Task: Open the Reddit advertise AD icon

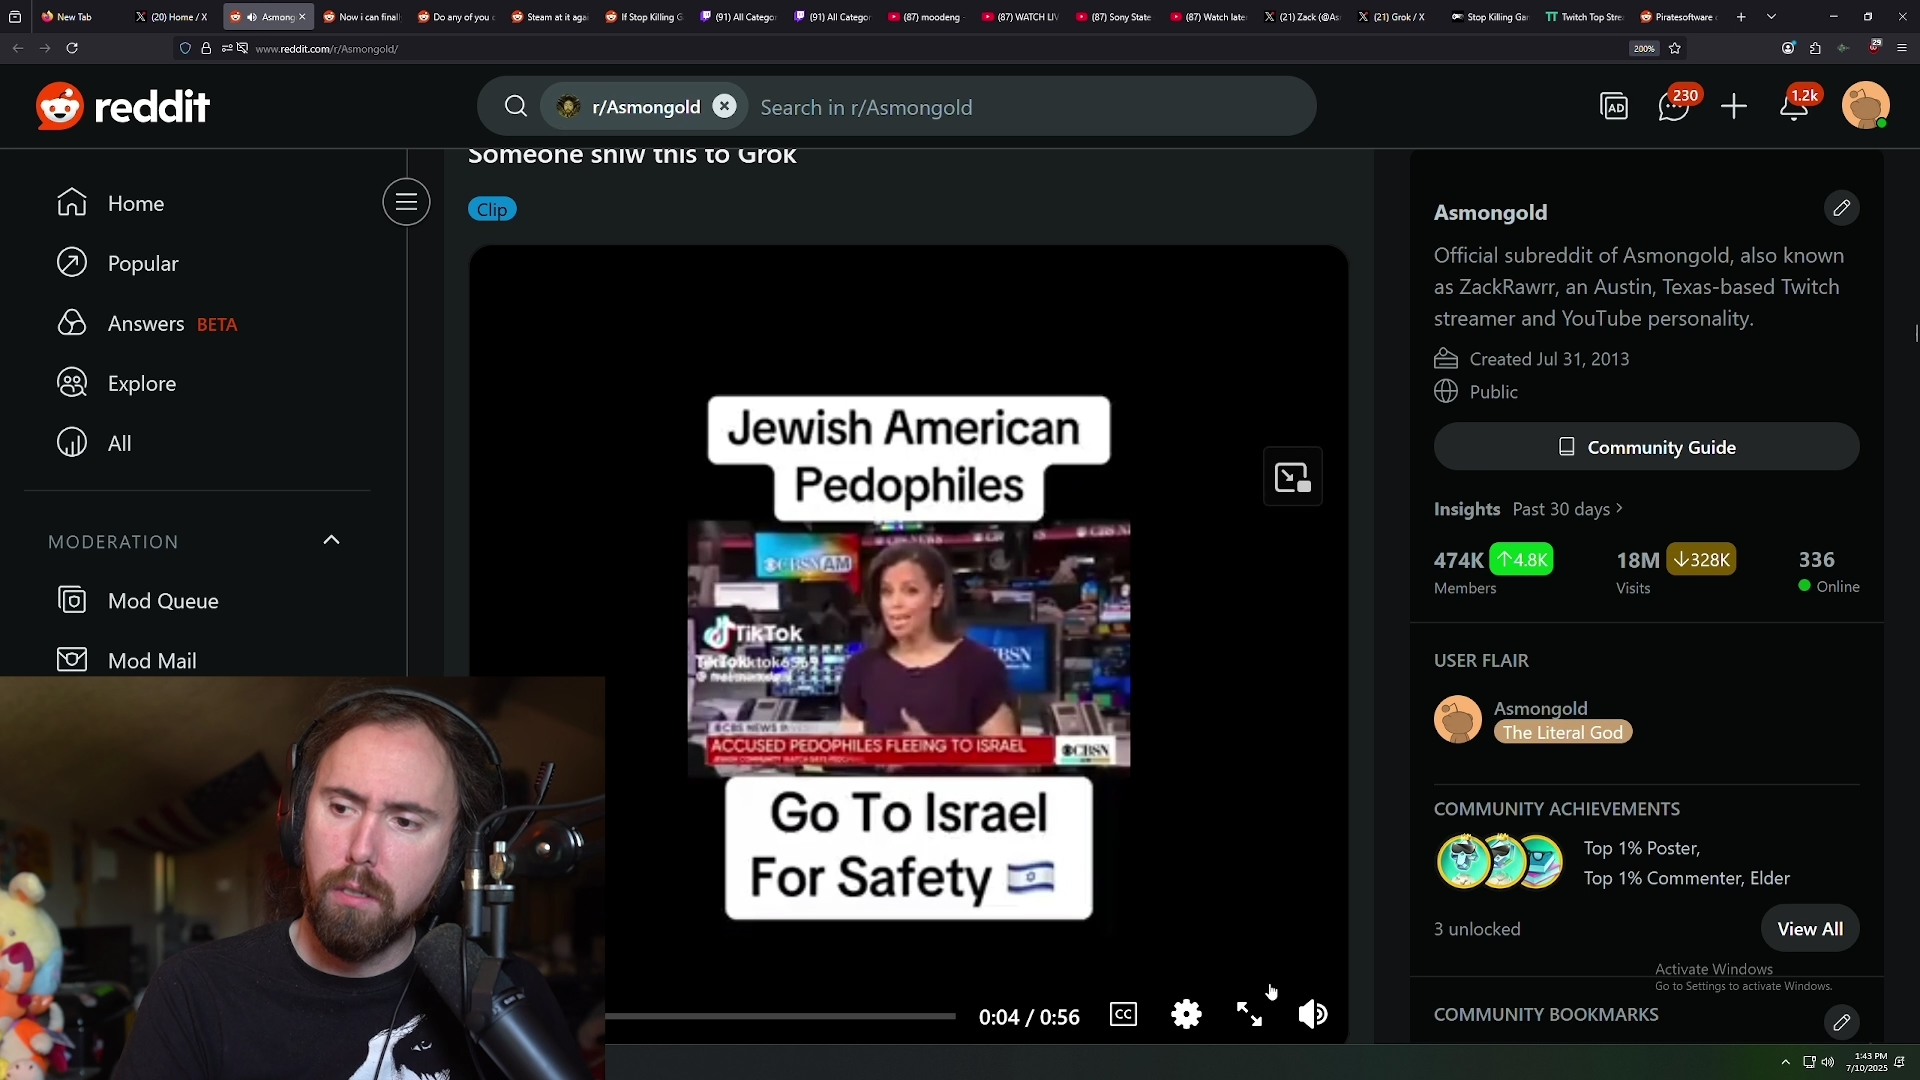Action: click(x=1614, y=107)
